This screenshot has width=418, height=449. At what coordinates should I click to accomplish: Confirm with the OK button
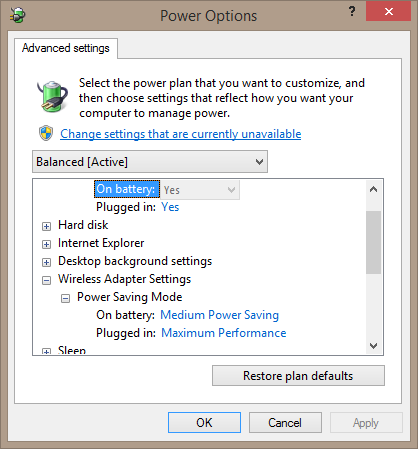pos(204,423)
